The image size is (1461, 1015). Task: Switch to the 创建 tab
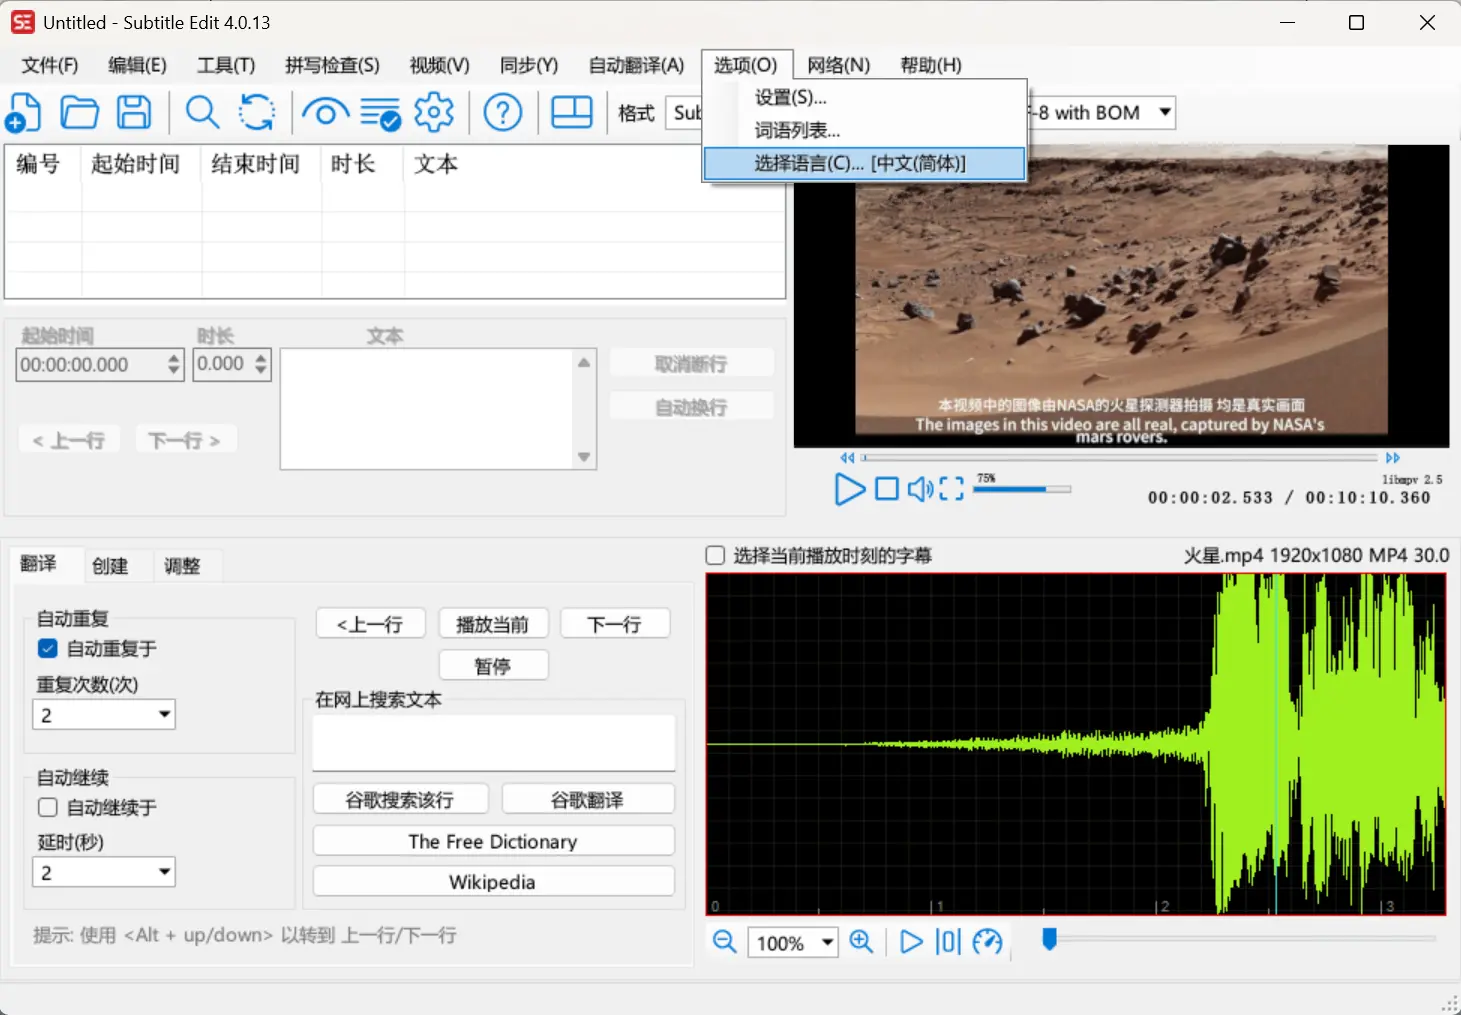tap(110, 566)
